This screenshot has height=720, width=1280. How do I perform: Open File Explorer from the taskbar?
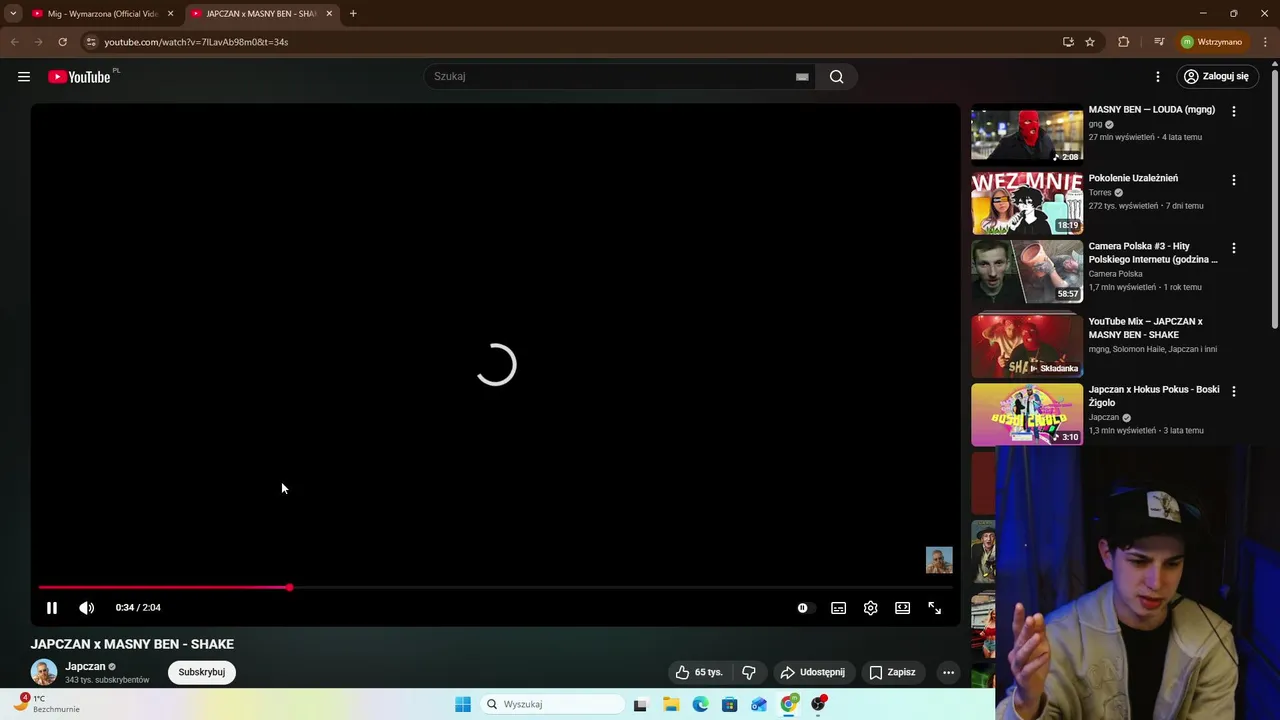[671, 705]
